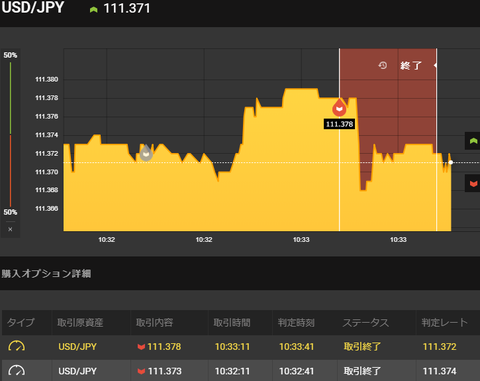Click the 終了 label in red zone
Viewport: 480px width, 381px height.
[x=411, y=66]
